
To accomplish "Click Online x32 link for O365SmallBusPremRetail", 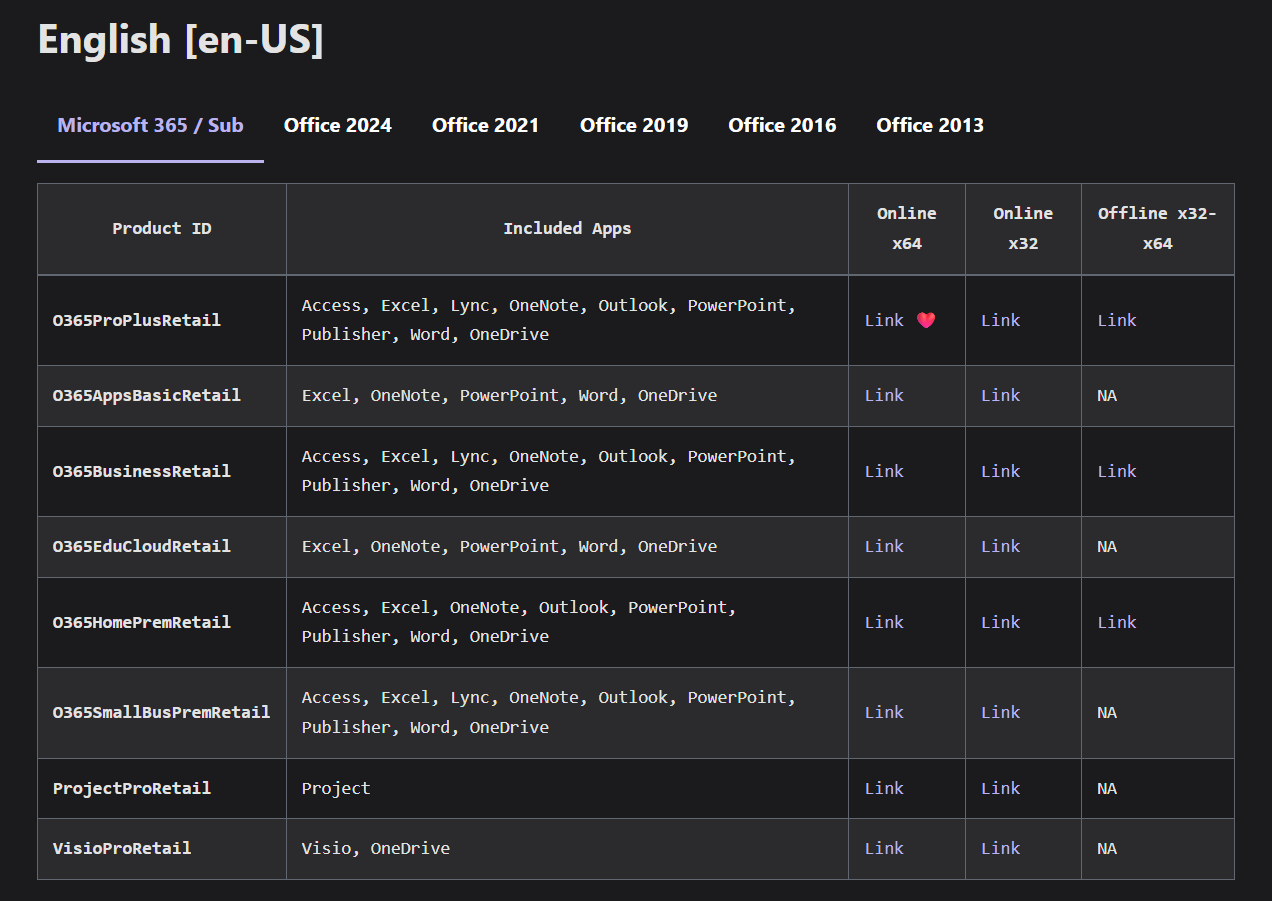I will point(1000,712).
